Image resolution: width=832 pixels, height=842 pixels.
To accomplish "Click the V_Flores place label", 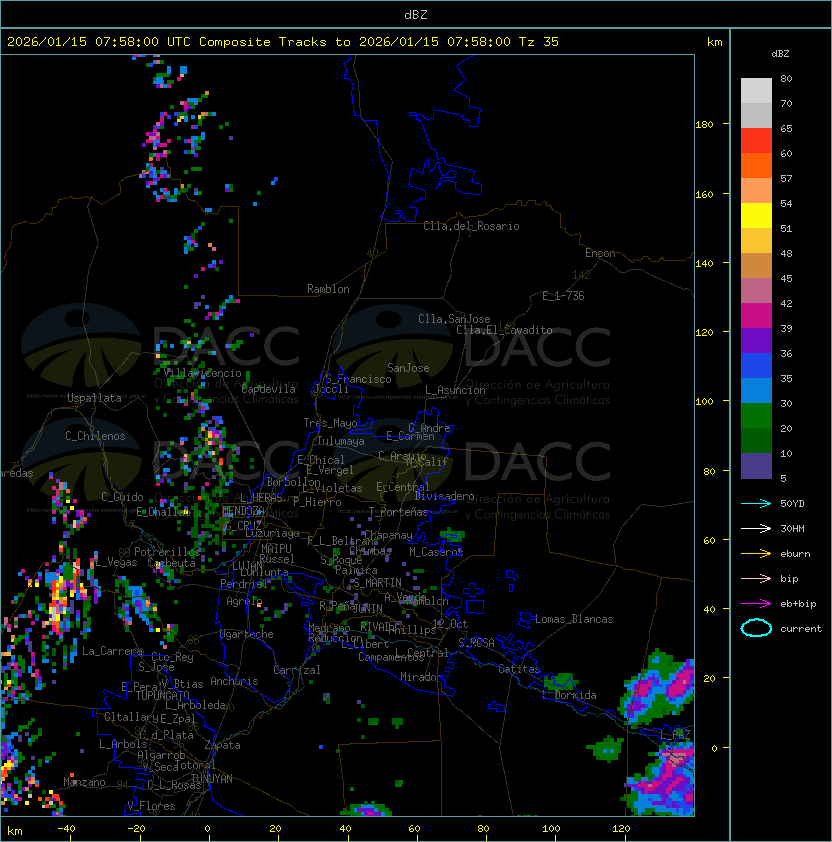I will click(x=151, y=806).
